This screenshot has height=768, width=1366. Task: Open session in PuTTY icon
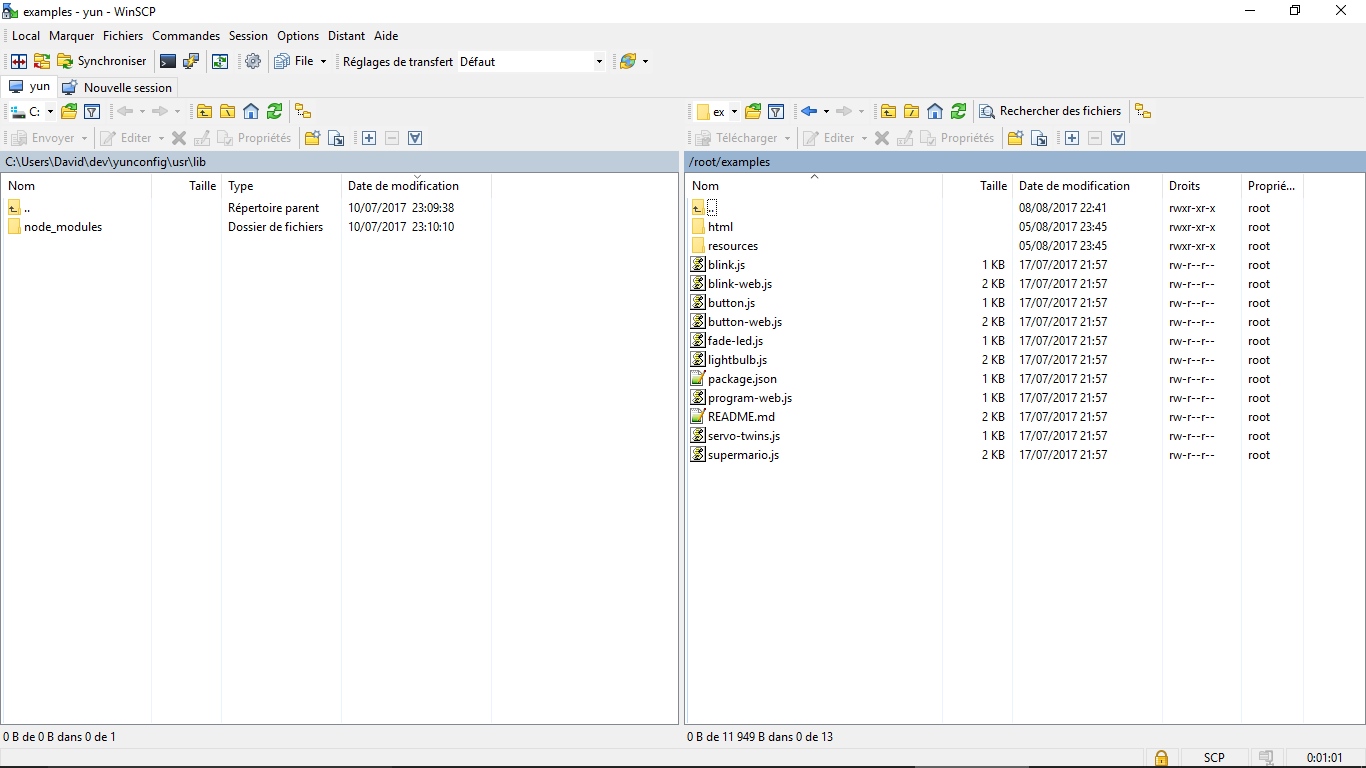point(191,61)
